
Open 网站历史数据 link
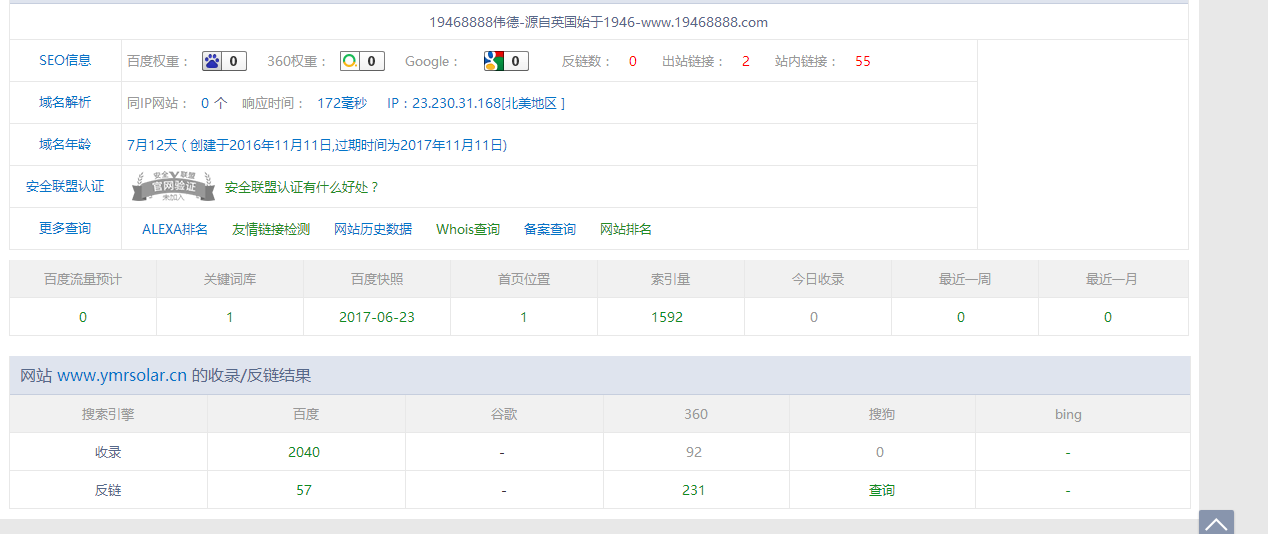373,229
